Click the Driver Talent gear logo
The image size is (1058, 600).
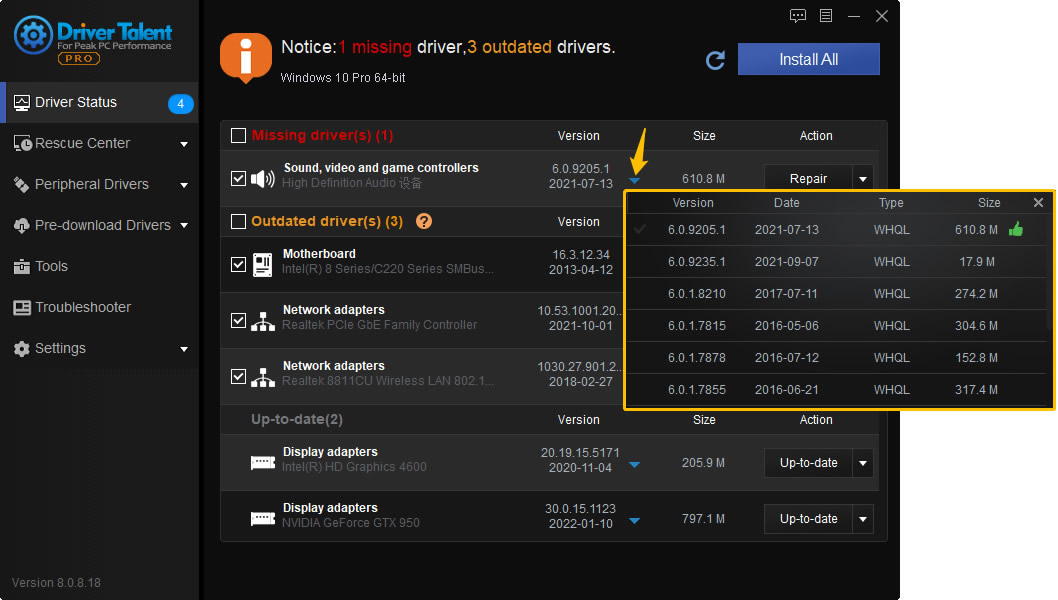(33, 34)
